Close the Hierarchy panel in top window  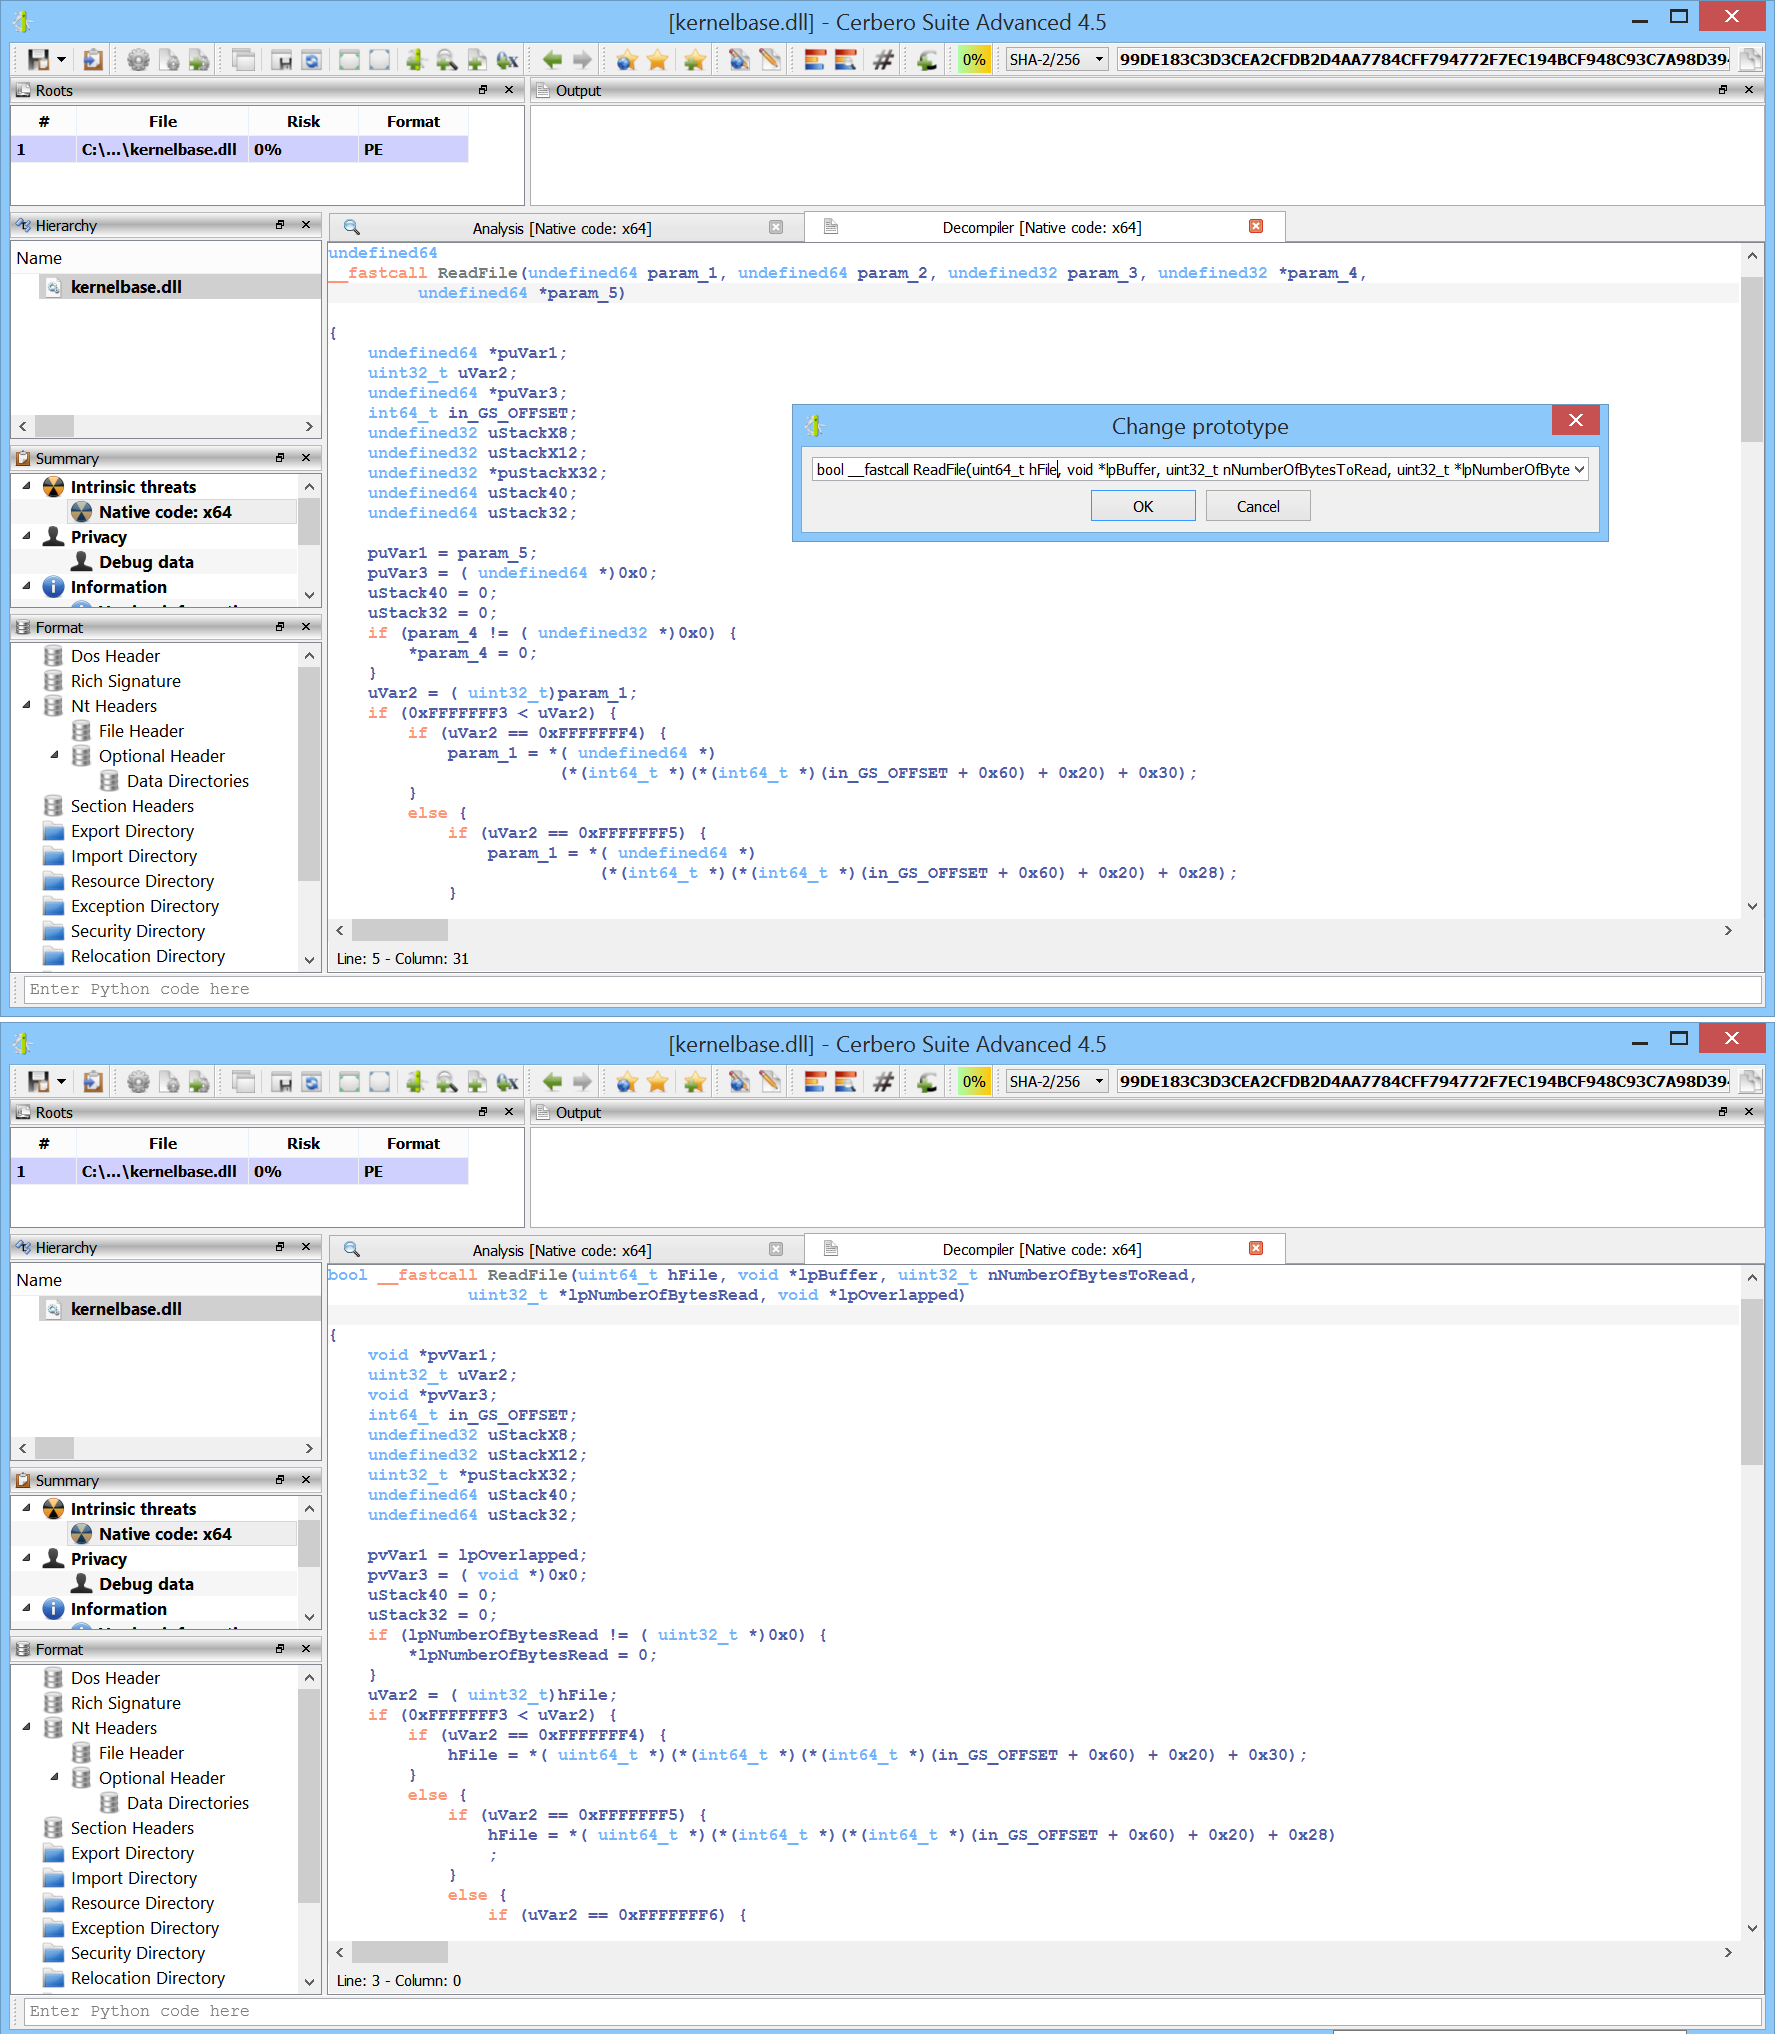[x=306, y=225]
